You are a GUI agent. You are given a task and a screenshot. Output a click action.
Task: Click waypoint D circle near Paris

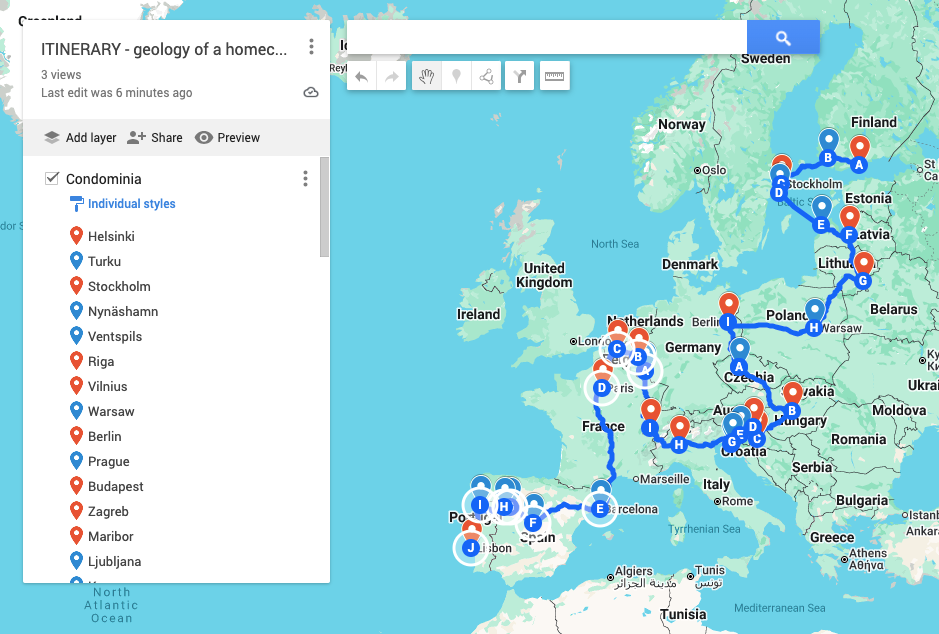tap(602, 388)
